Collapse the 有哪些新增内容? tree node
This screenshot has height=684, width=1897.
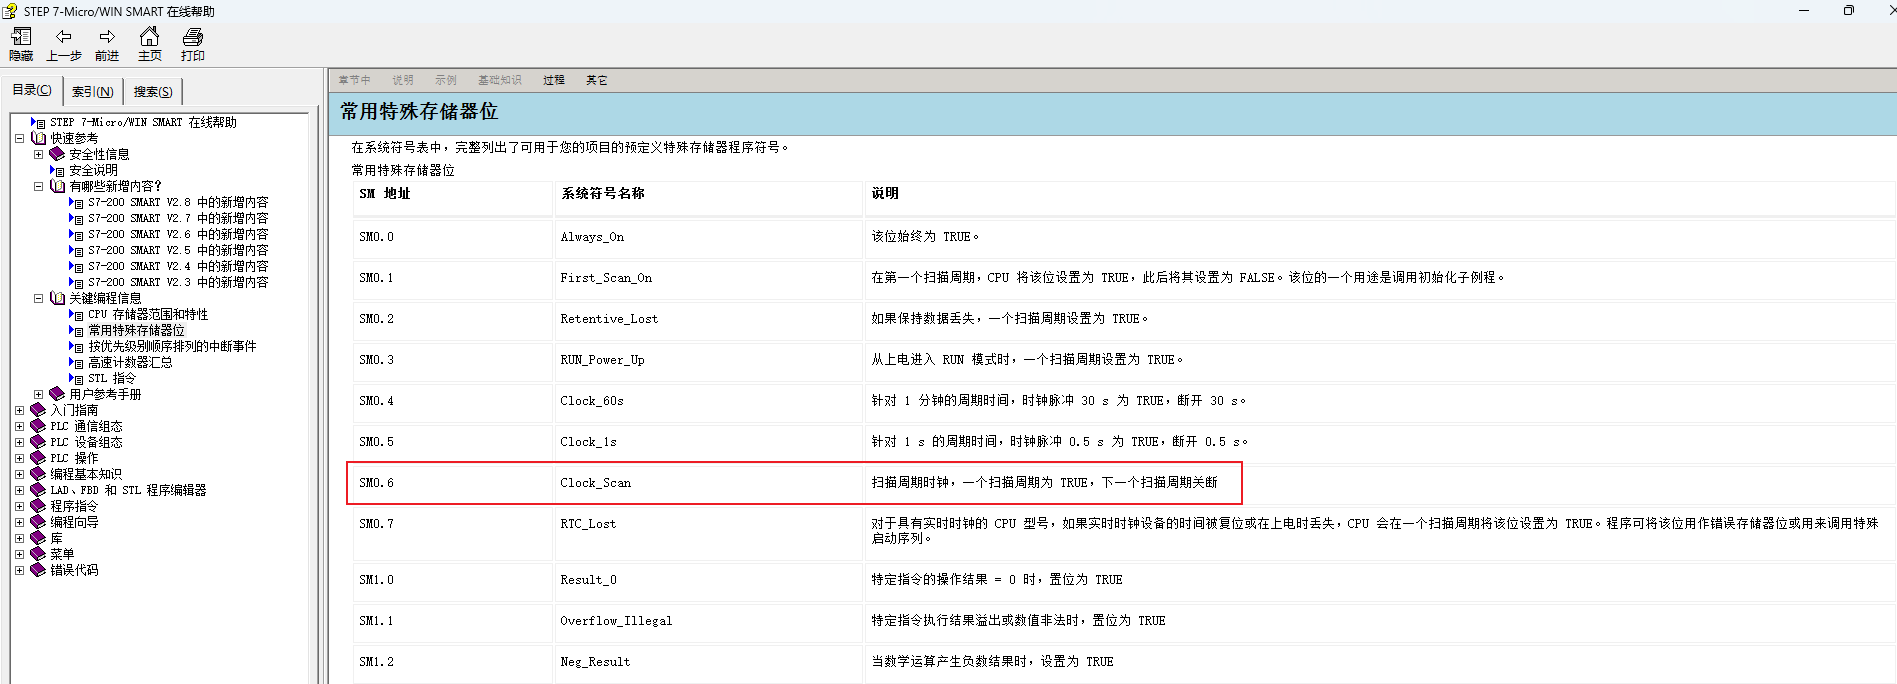[38, 186]
